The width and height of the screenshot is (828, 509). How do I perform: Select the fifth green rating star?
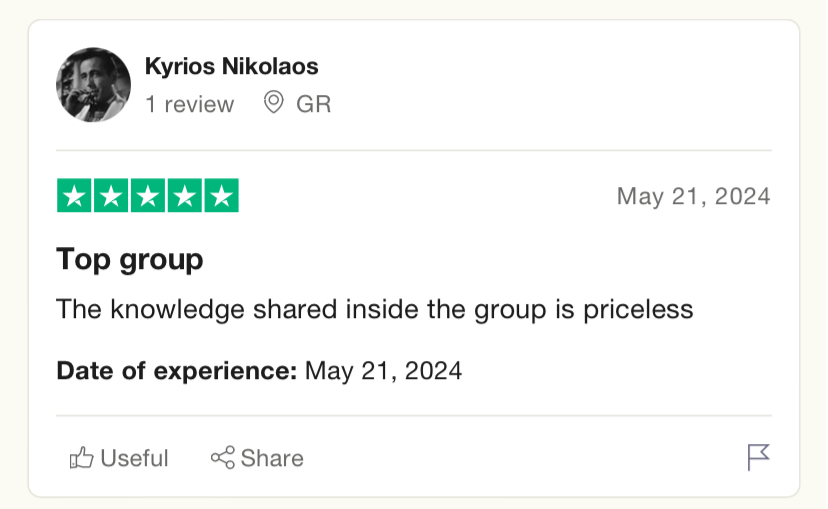click(222, 195)
